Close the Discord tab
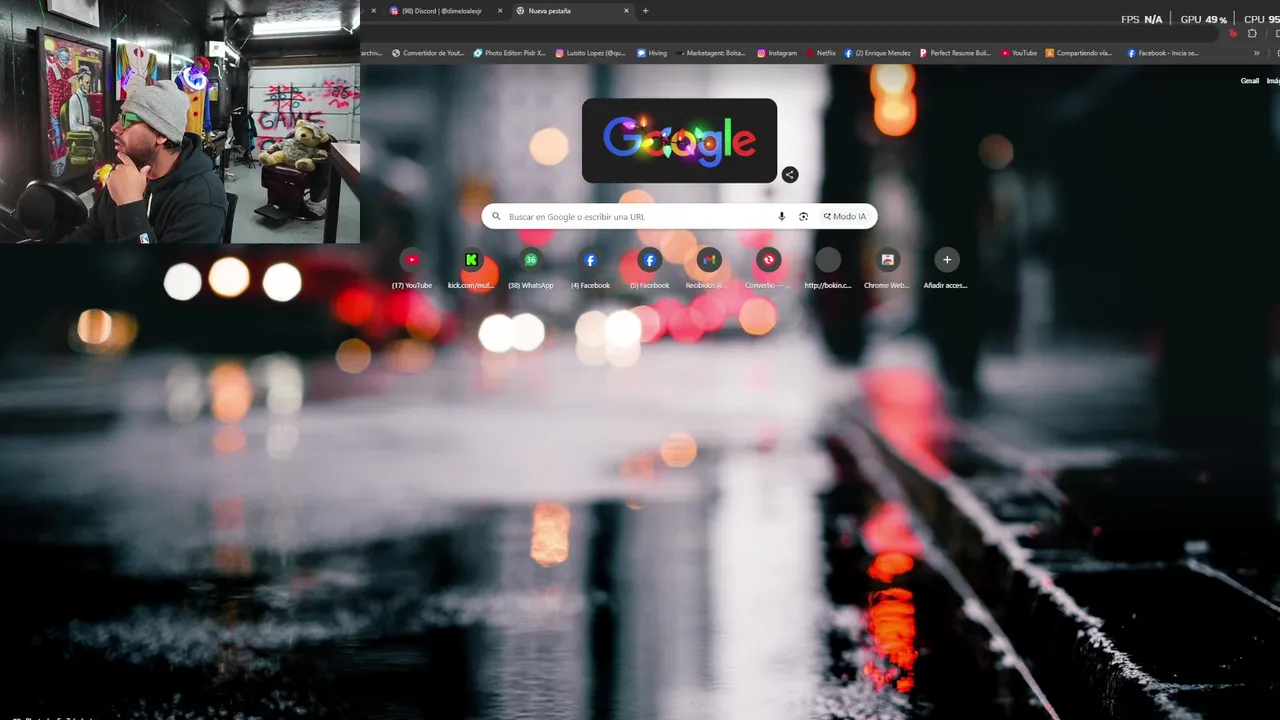 point(500,11)
